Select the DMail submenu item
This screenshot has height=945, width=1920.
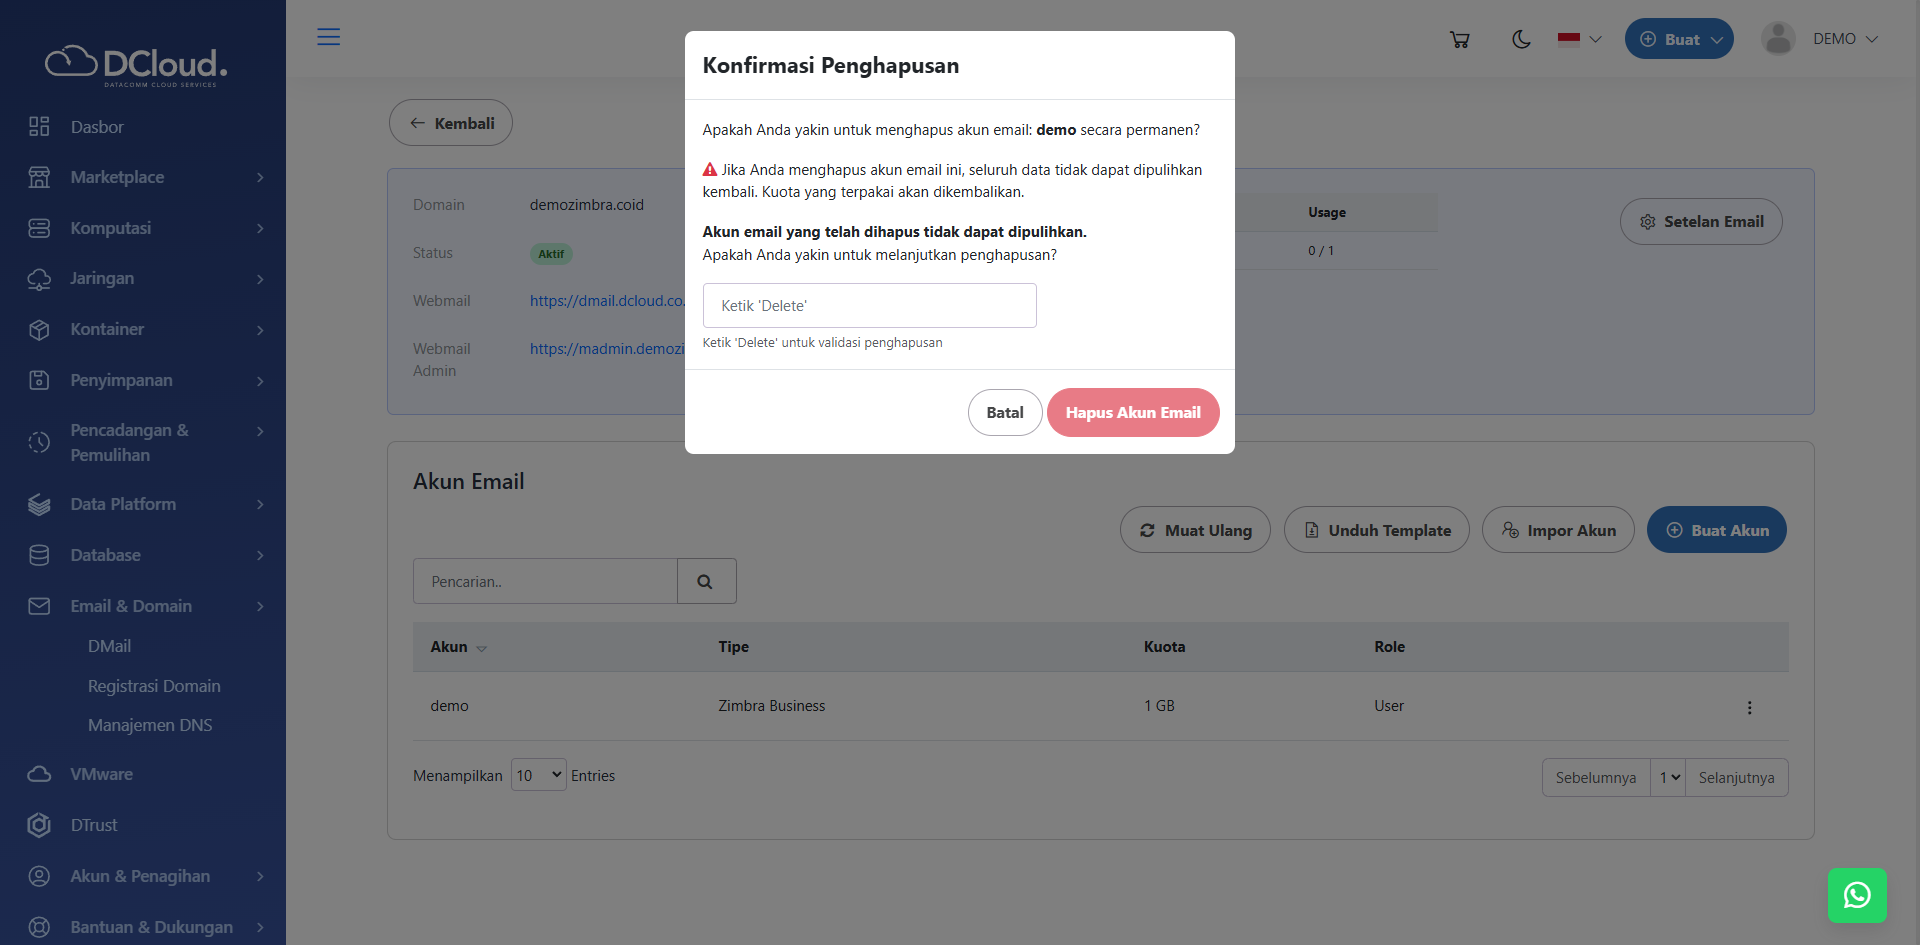tap(109, 646)
